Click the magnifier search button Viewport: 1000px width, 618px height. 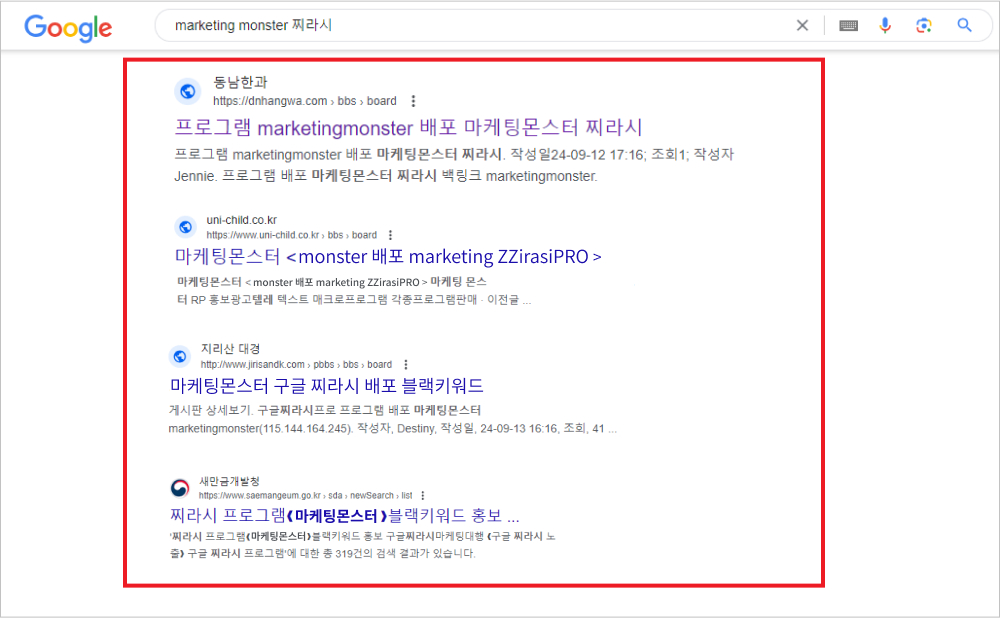[964, 26]
